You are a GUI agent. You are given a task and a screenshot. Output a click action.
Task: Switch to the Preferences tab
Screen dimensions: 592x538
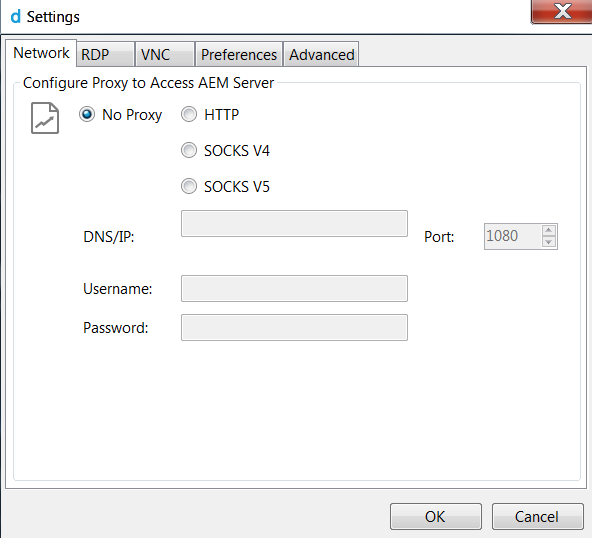[239, 55]
